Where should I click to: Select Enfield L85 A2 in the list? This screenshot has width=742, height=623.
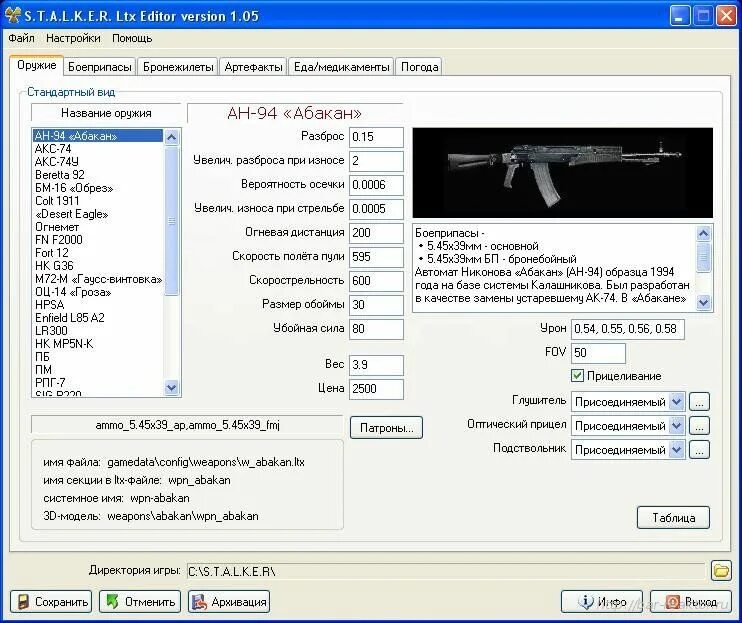coord(97,318)
